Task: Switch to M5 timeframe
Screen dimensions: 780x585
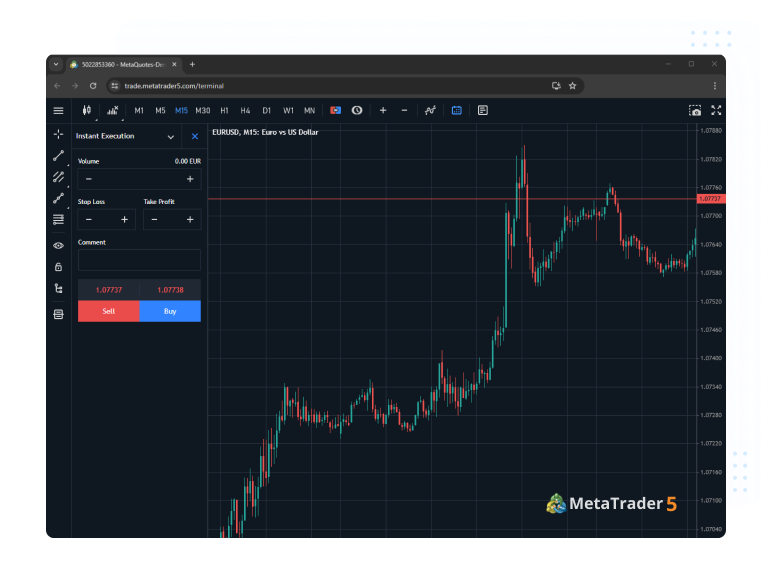Action: pyautogui.click(x=160, y=110)
